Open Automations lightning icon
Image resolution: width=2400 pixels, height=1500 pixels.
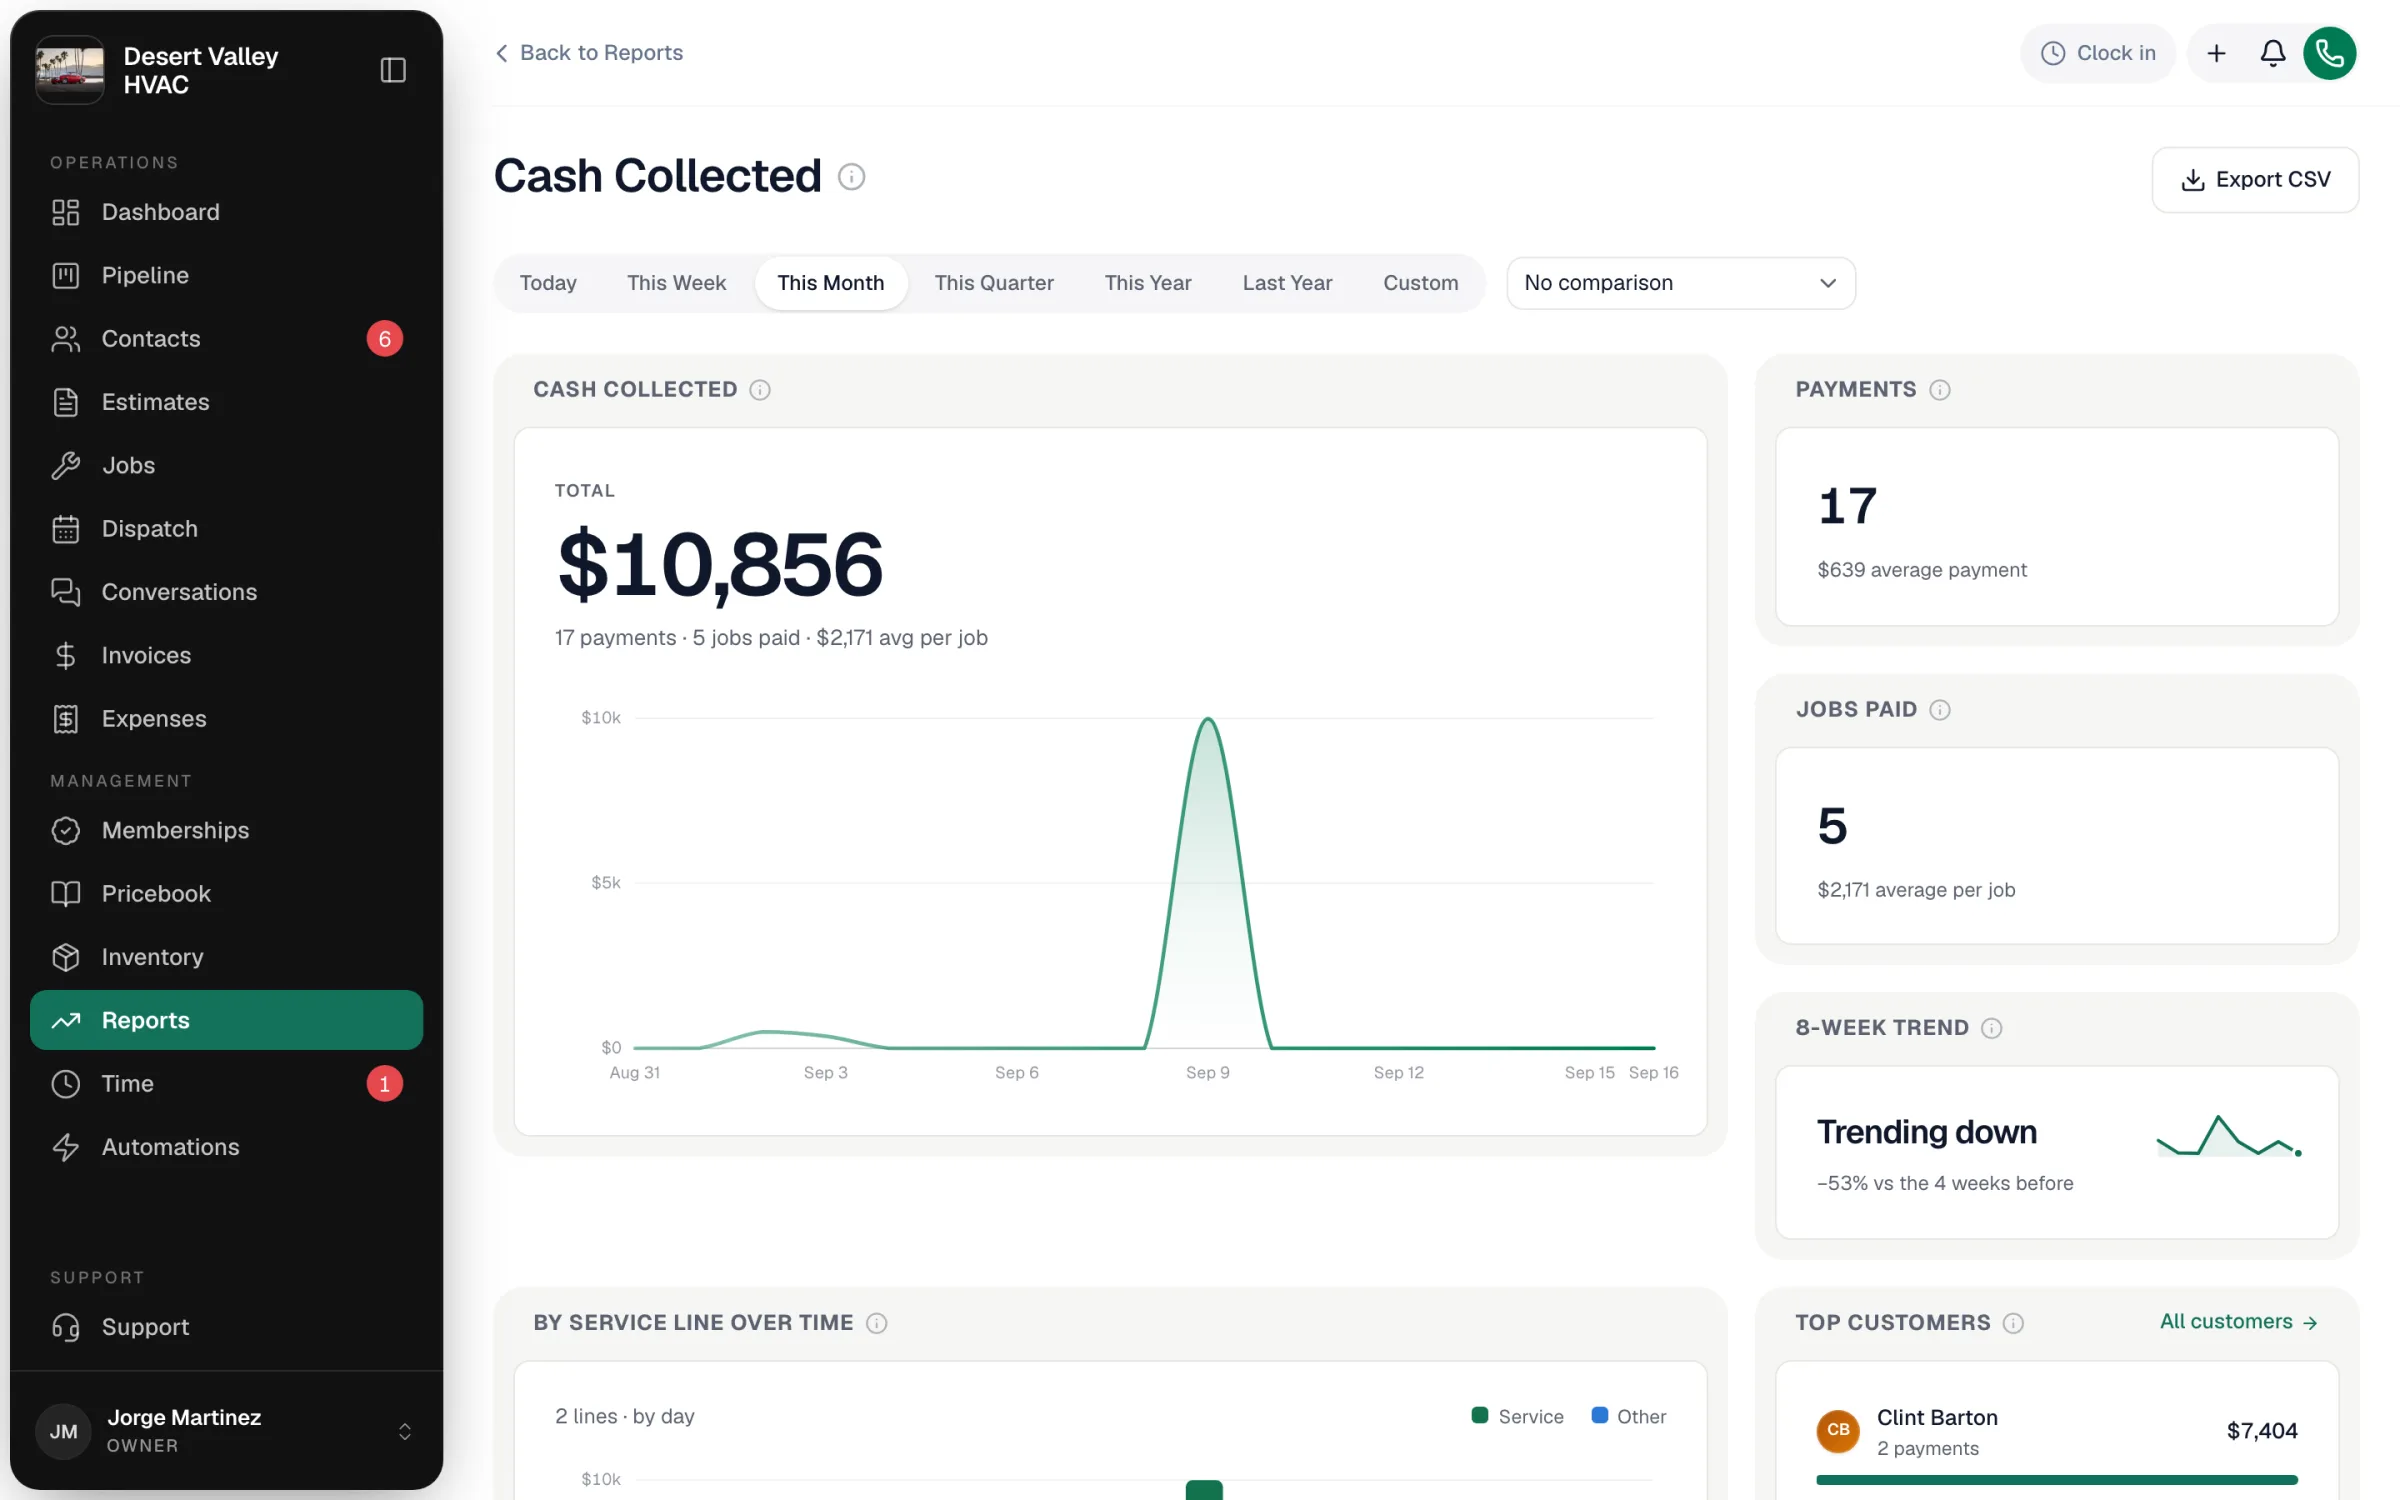[66, 1147]
